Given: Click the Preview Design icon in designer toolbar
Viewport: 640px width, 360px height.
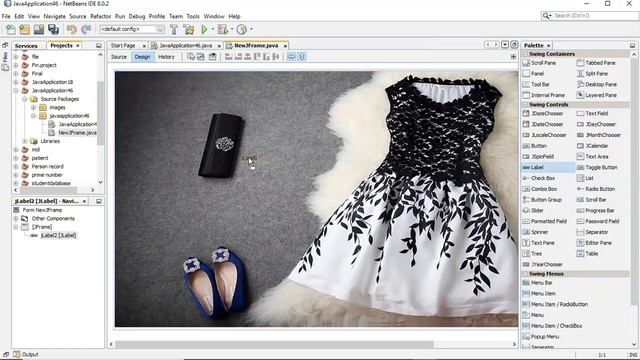Looking at the screenshot, I should pos(213,57).
